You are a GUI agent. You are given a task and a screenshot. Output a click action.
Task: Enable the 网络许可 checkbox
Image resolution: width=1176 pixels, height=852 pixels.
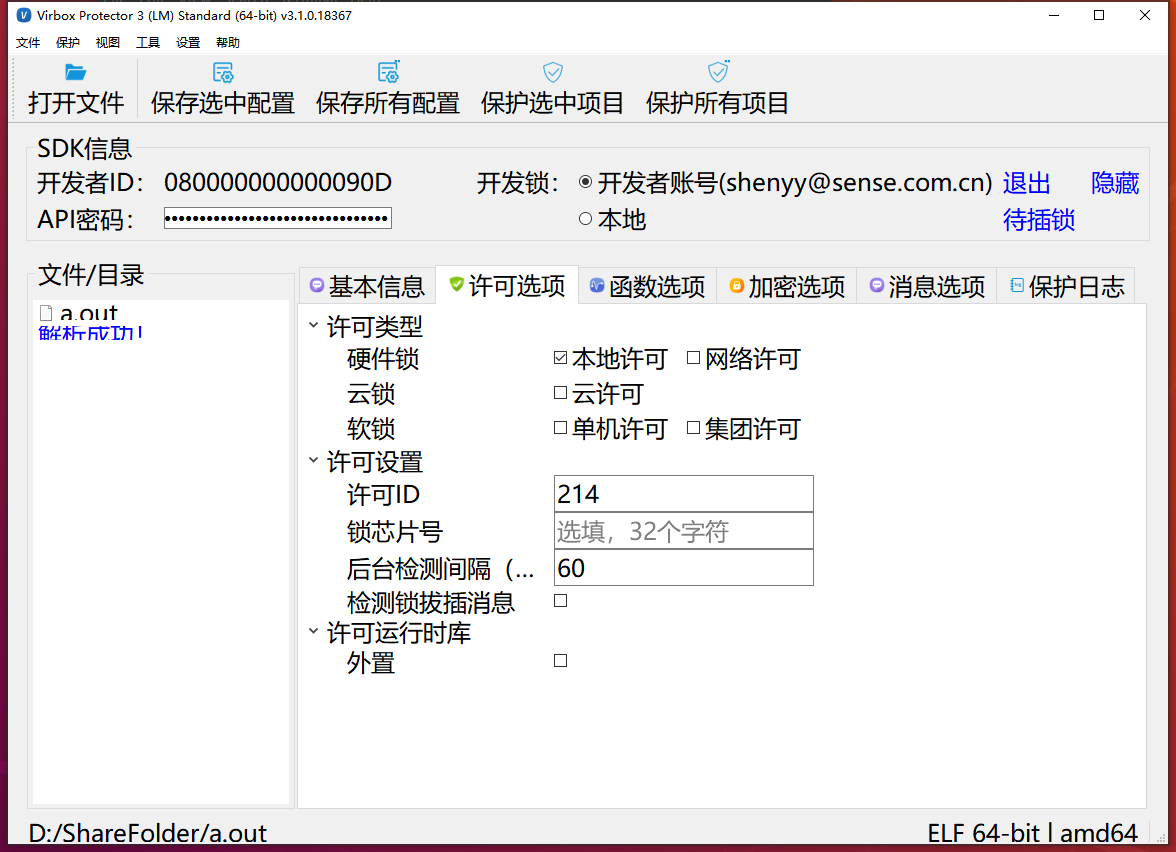tap(694, 358)
